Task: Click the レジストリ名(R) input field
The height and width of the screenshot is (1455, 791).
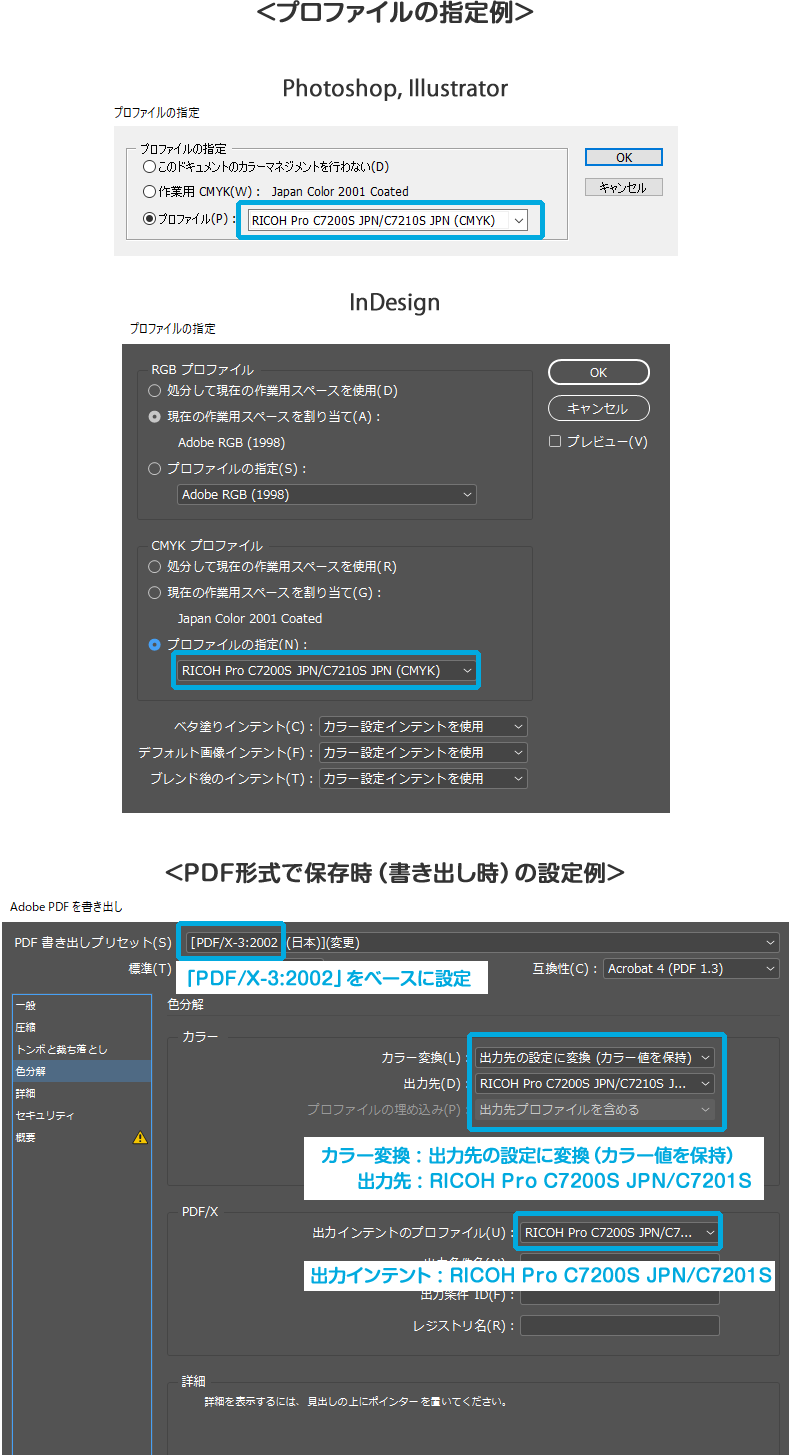Action: point(619,1325)
